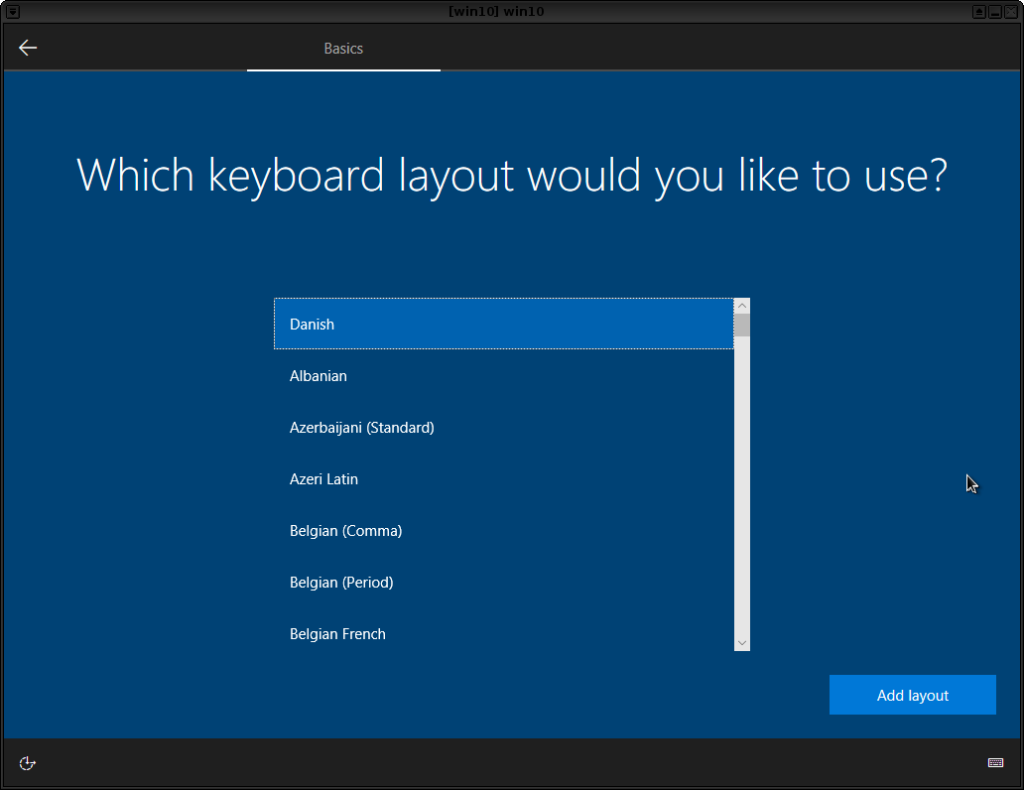This screenshot has width=1024, height=790.
Task: Click the Add layout button
Action: pyautogui.click(x=912, y=695)
